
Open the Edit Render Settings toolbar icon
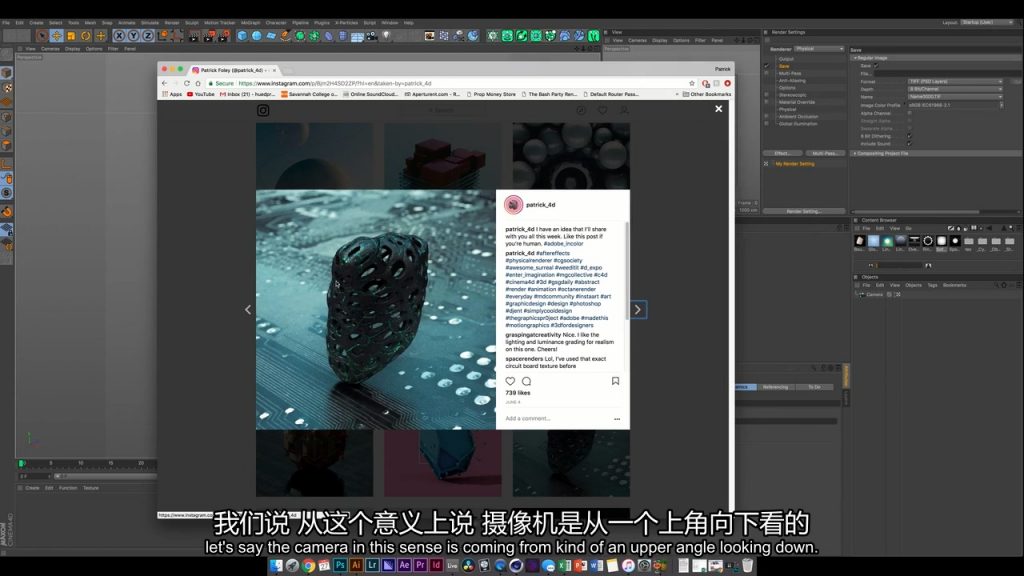coord(224,36)
